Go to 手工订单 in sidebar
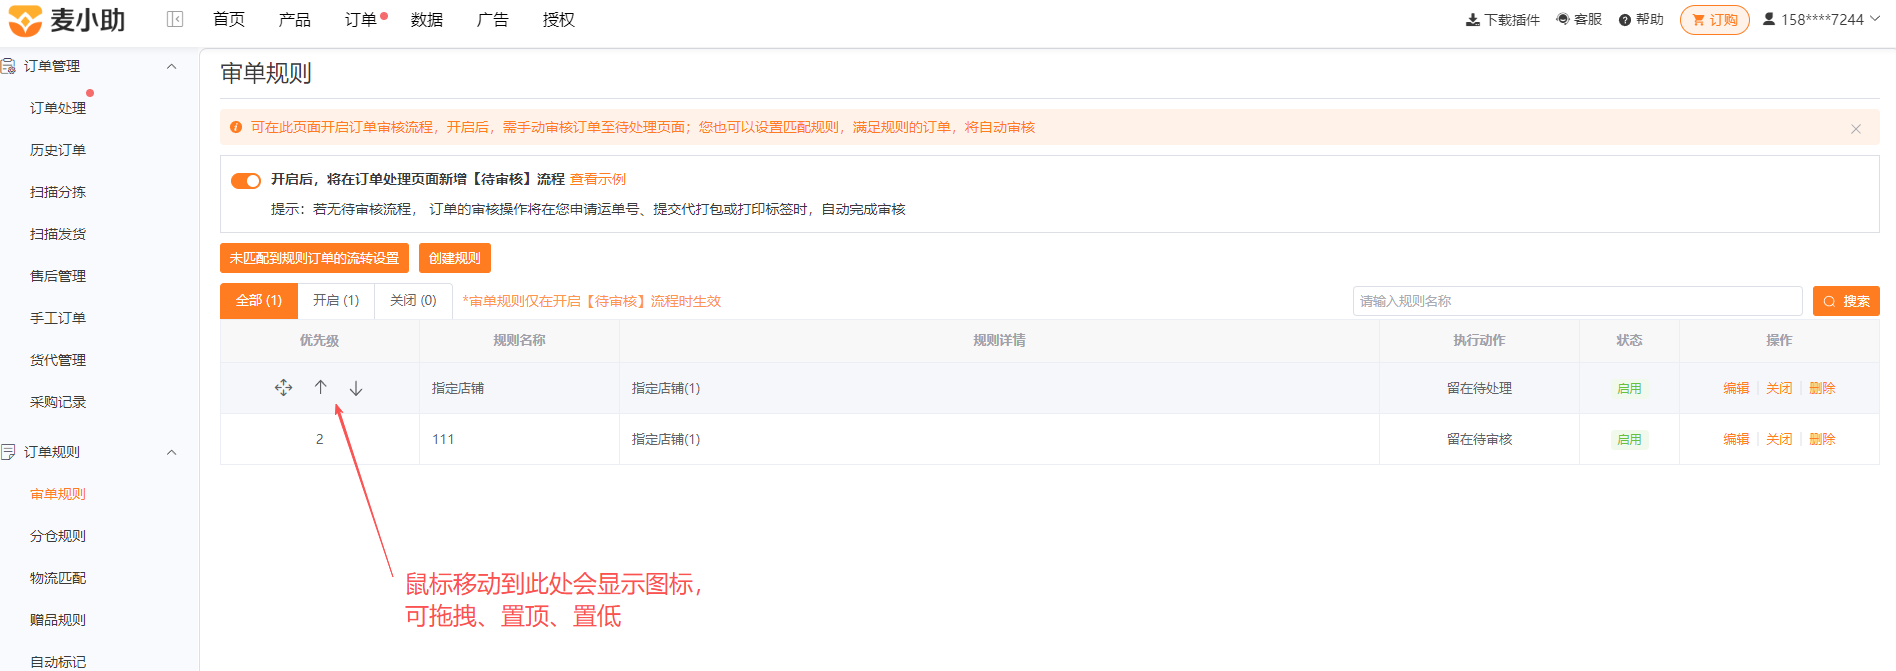 58,318
